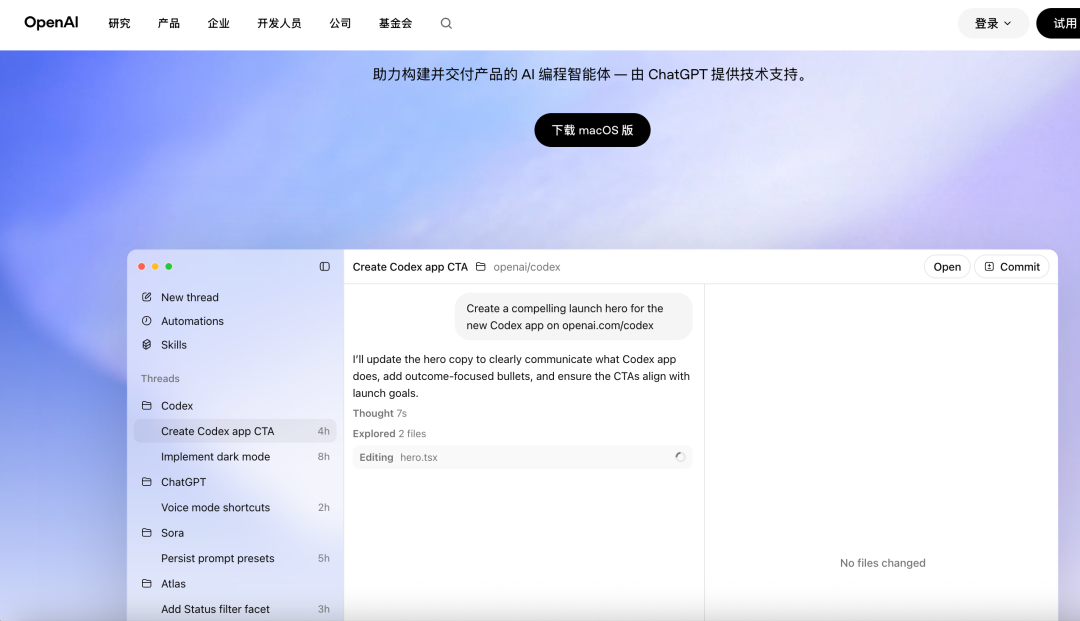This screenshot has width=1080, height=621.
Task: Click the openai/codex repository label
Action: click(x=527, y=266)
